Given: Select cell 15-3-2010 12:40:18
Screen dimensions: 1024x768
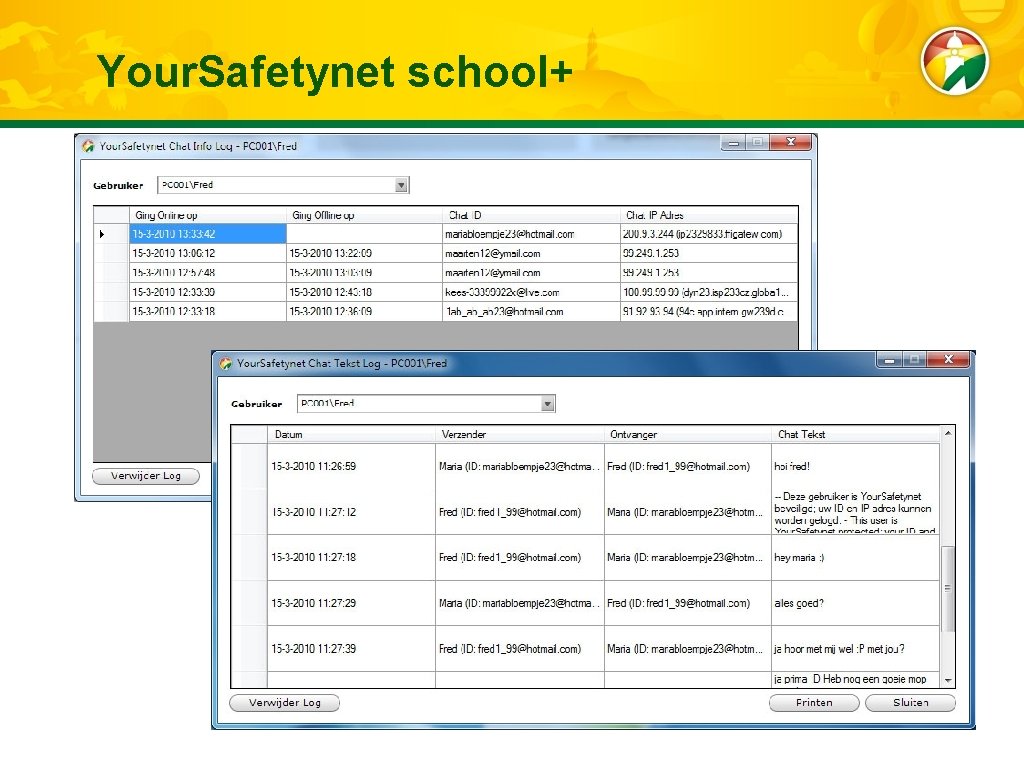Looking at the screenshot, I should click(364, 292).
